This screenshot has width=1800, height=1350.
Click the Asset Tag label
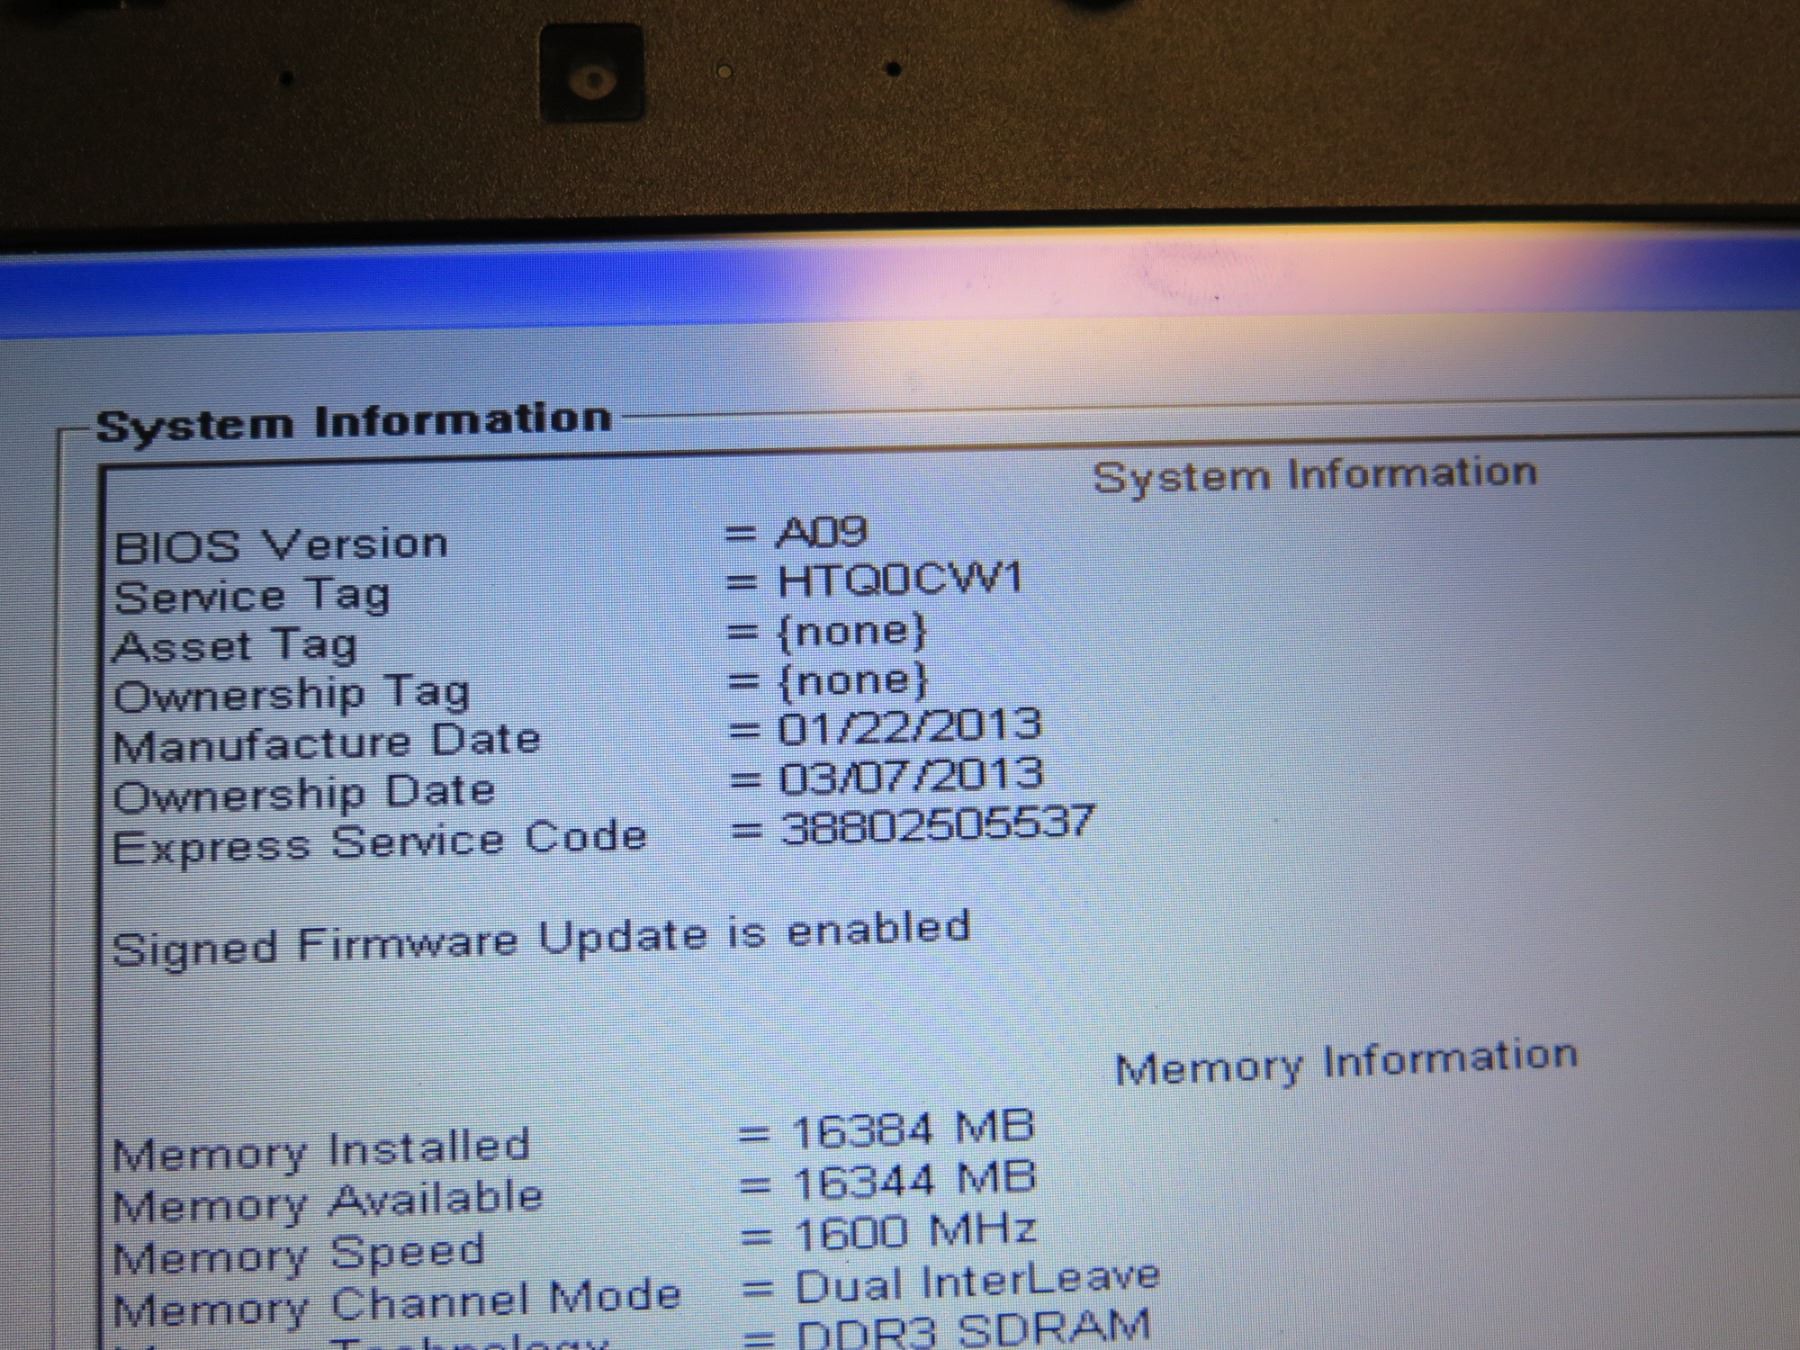pyautogui.click(x=235, y=647)
